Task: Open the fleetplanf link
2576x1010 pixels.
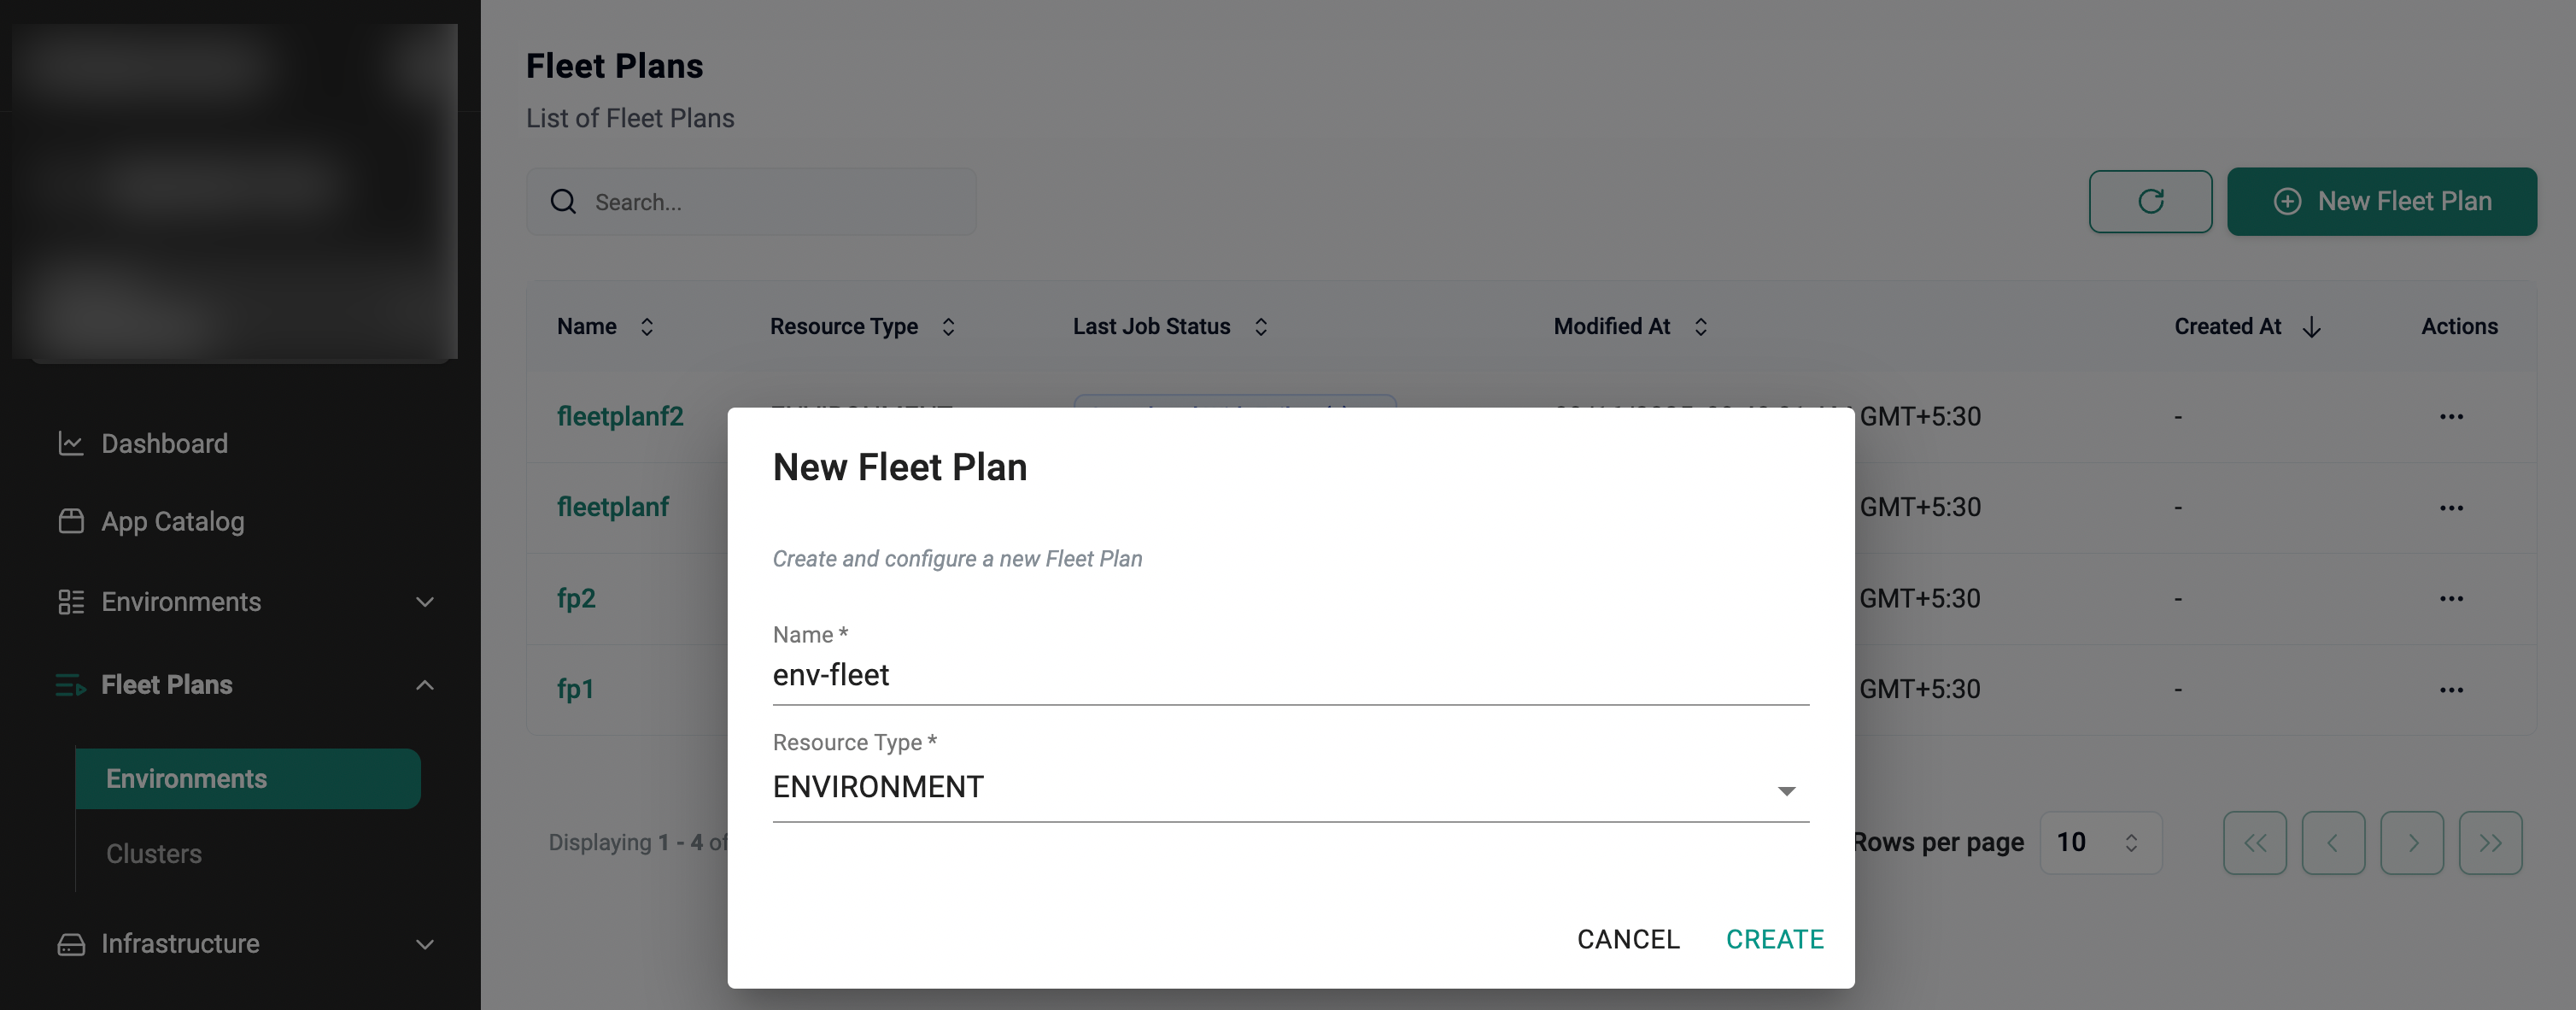Action: (612, 507)
